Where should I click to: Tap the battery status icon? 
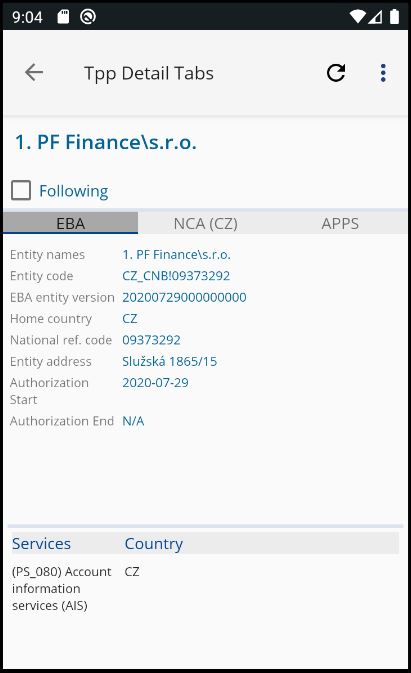click(x=394, y=17)
